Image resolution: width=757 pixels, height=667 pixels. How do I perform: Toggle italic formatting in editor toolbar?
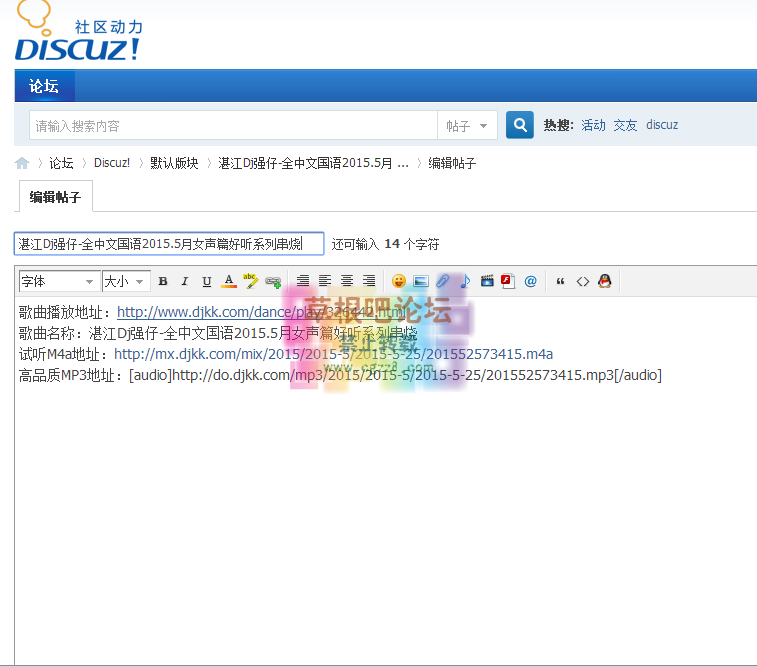[184, 281]
